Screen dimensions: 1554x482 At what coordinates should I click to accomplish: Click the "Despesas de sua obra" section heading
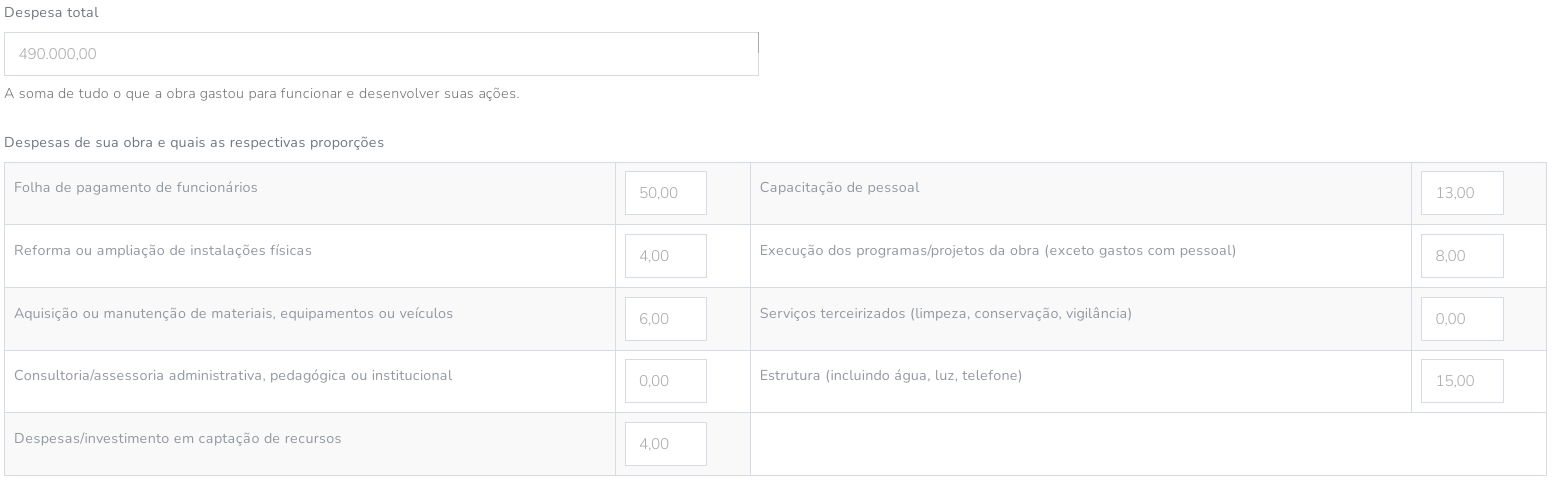click(x=194, y=142)
